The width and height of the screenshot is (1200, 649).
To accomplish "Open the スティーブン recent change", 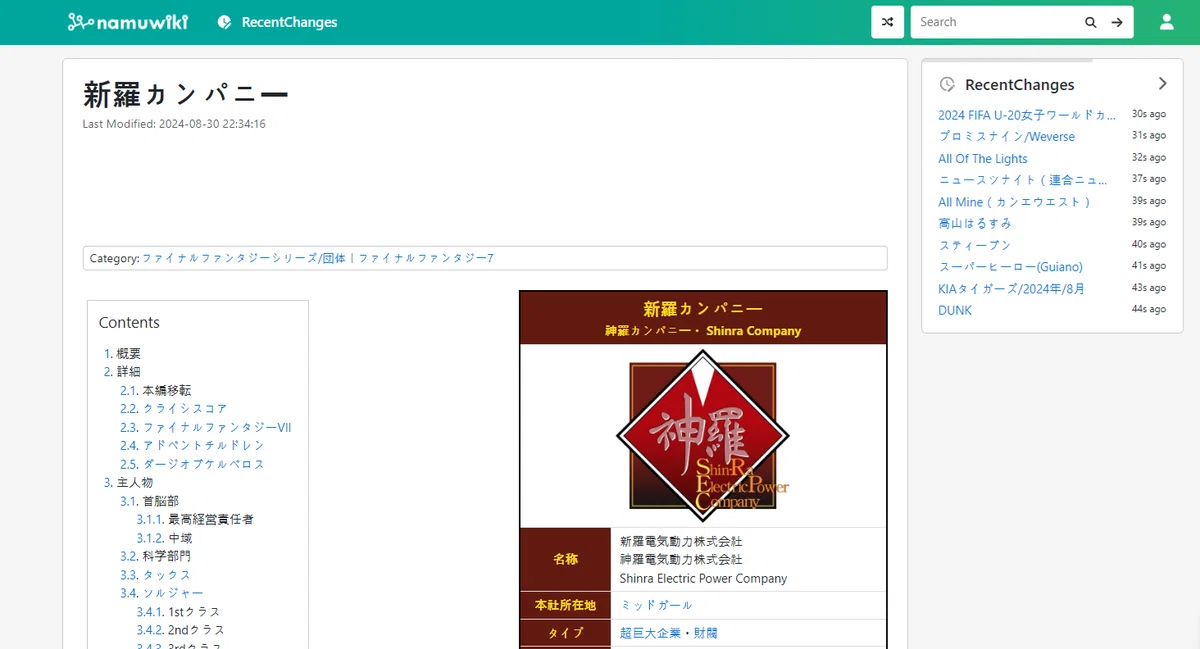I will click(975, 245).
